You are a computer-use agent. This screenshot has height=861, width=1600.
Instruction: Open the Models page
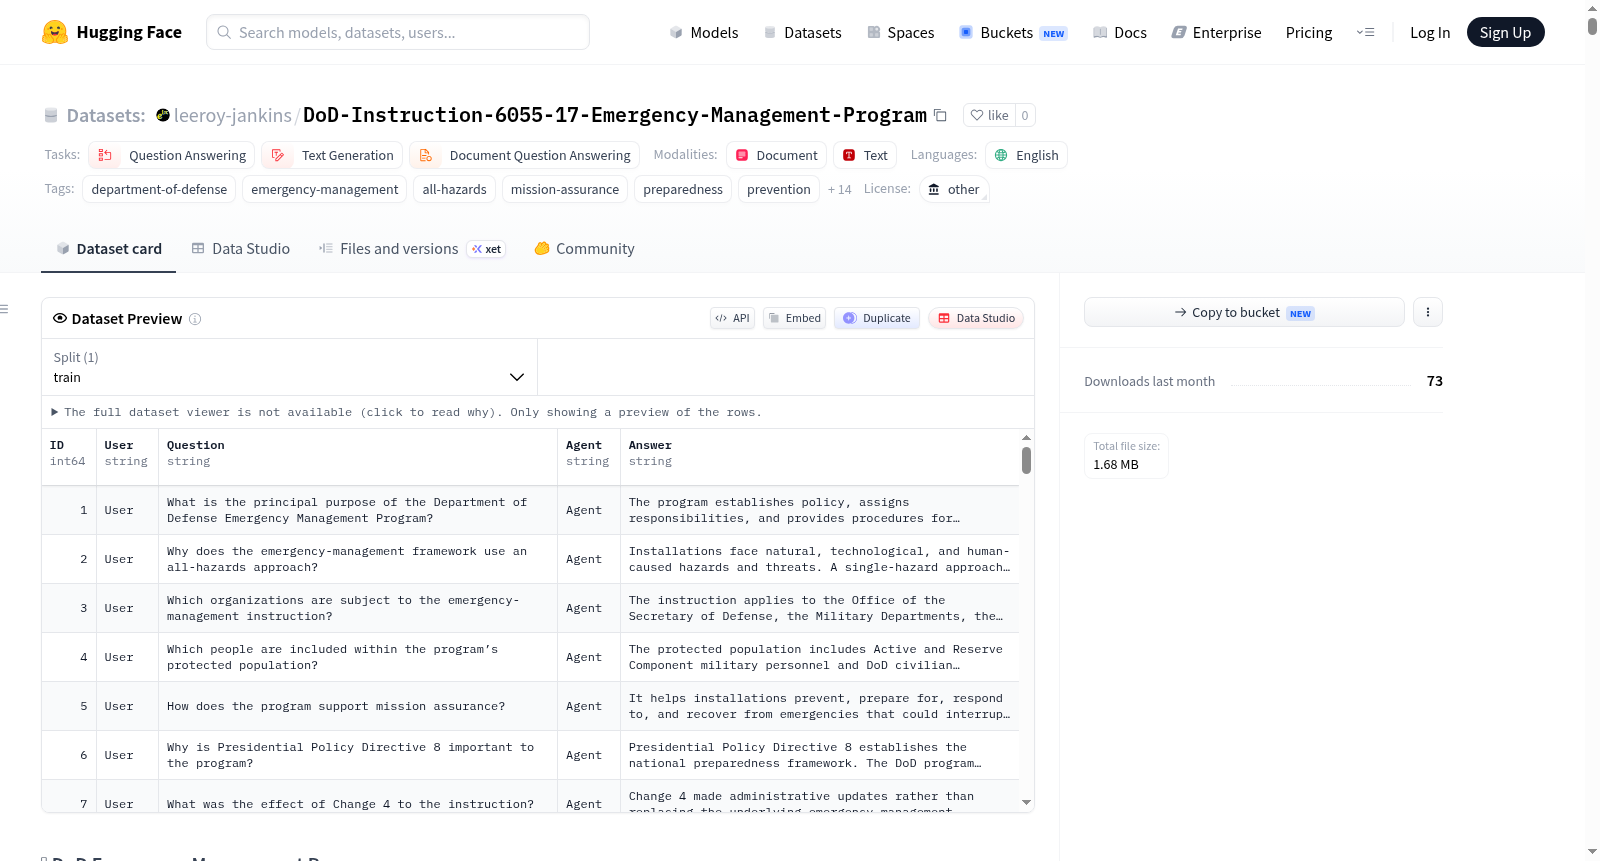click(x=704, y=33)
